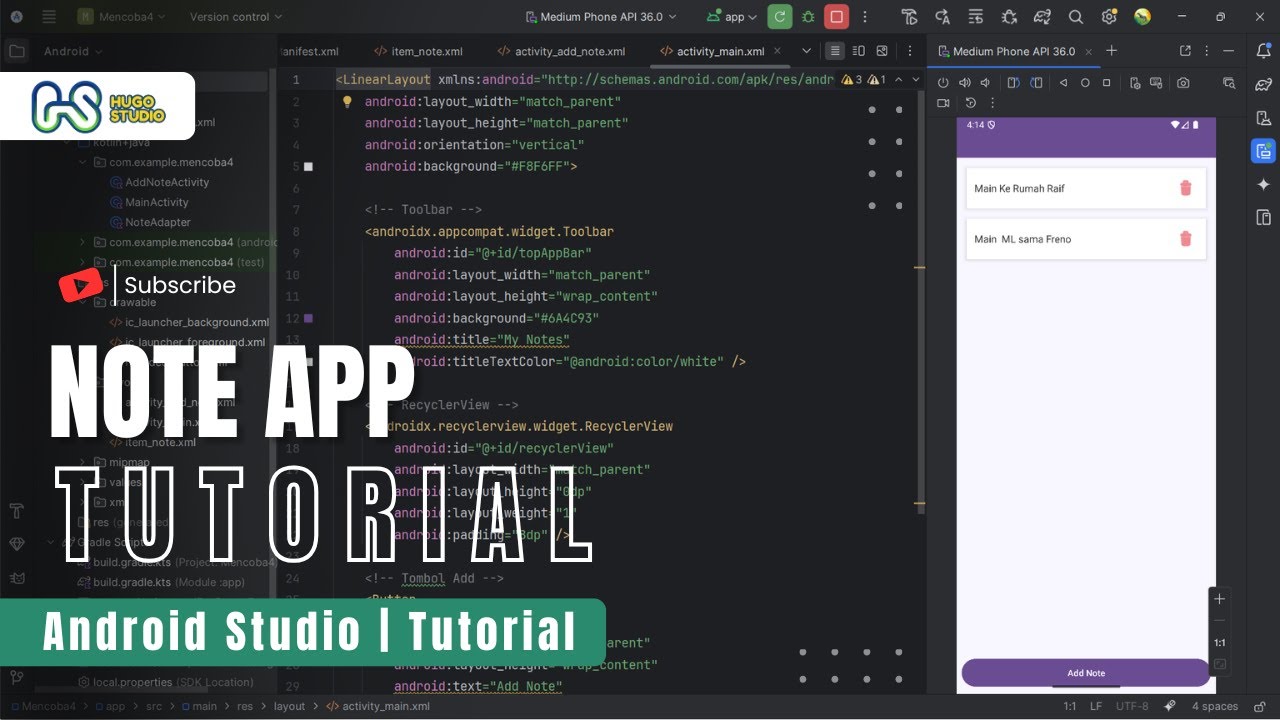Switch editor to Code-only view
This screenshot has height=720, width=1280.
click(834, 51)
